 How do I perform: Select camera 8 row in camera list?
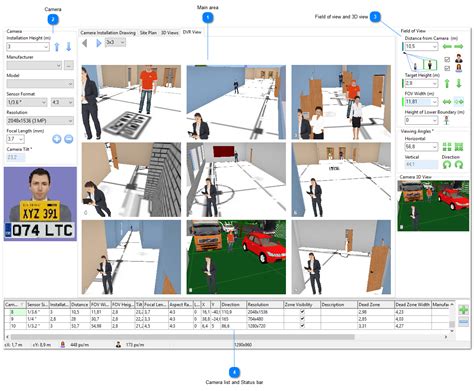[x=227, y=312]
